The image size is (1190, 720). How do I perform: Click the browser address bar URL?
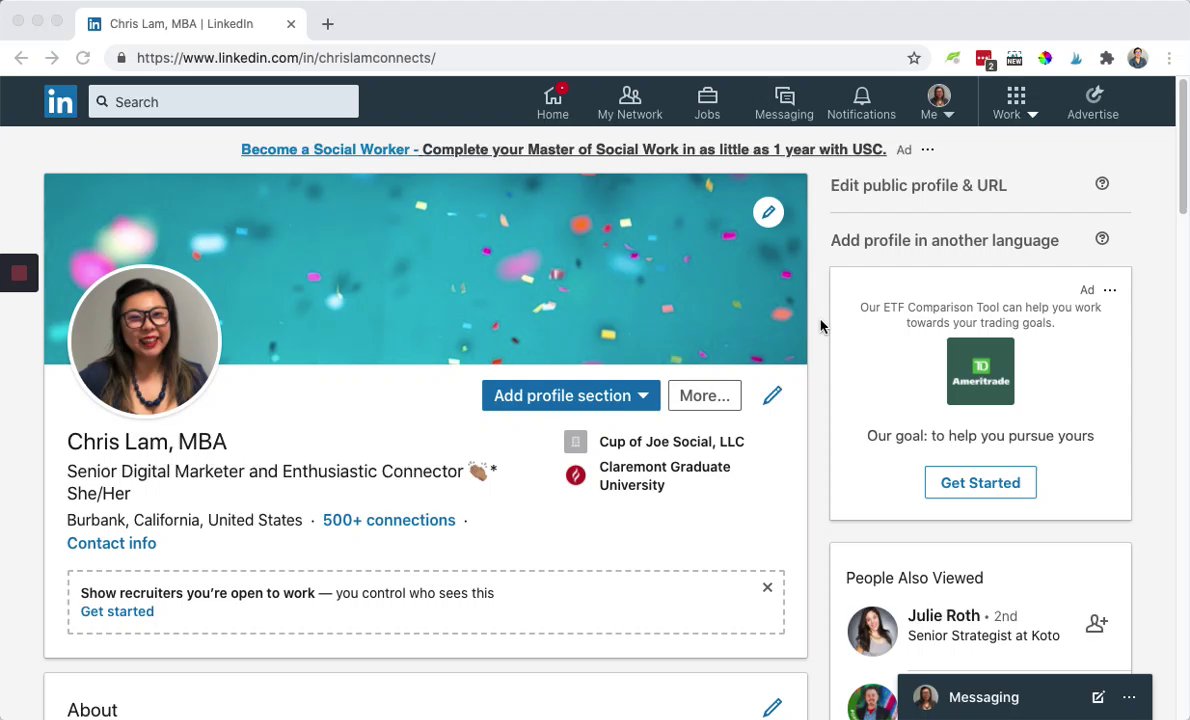point(286,58)
